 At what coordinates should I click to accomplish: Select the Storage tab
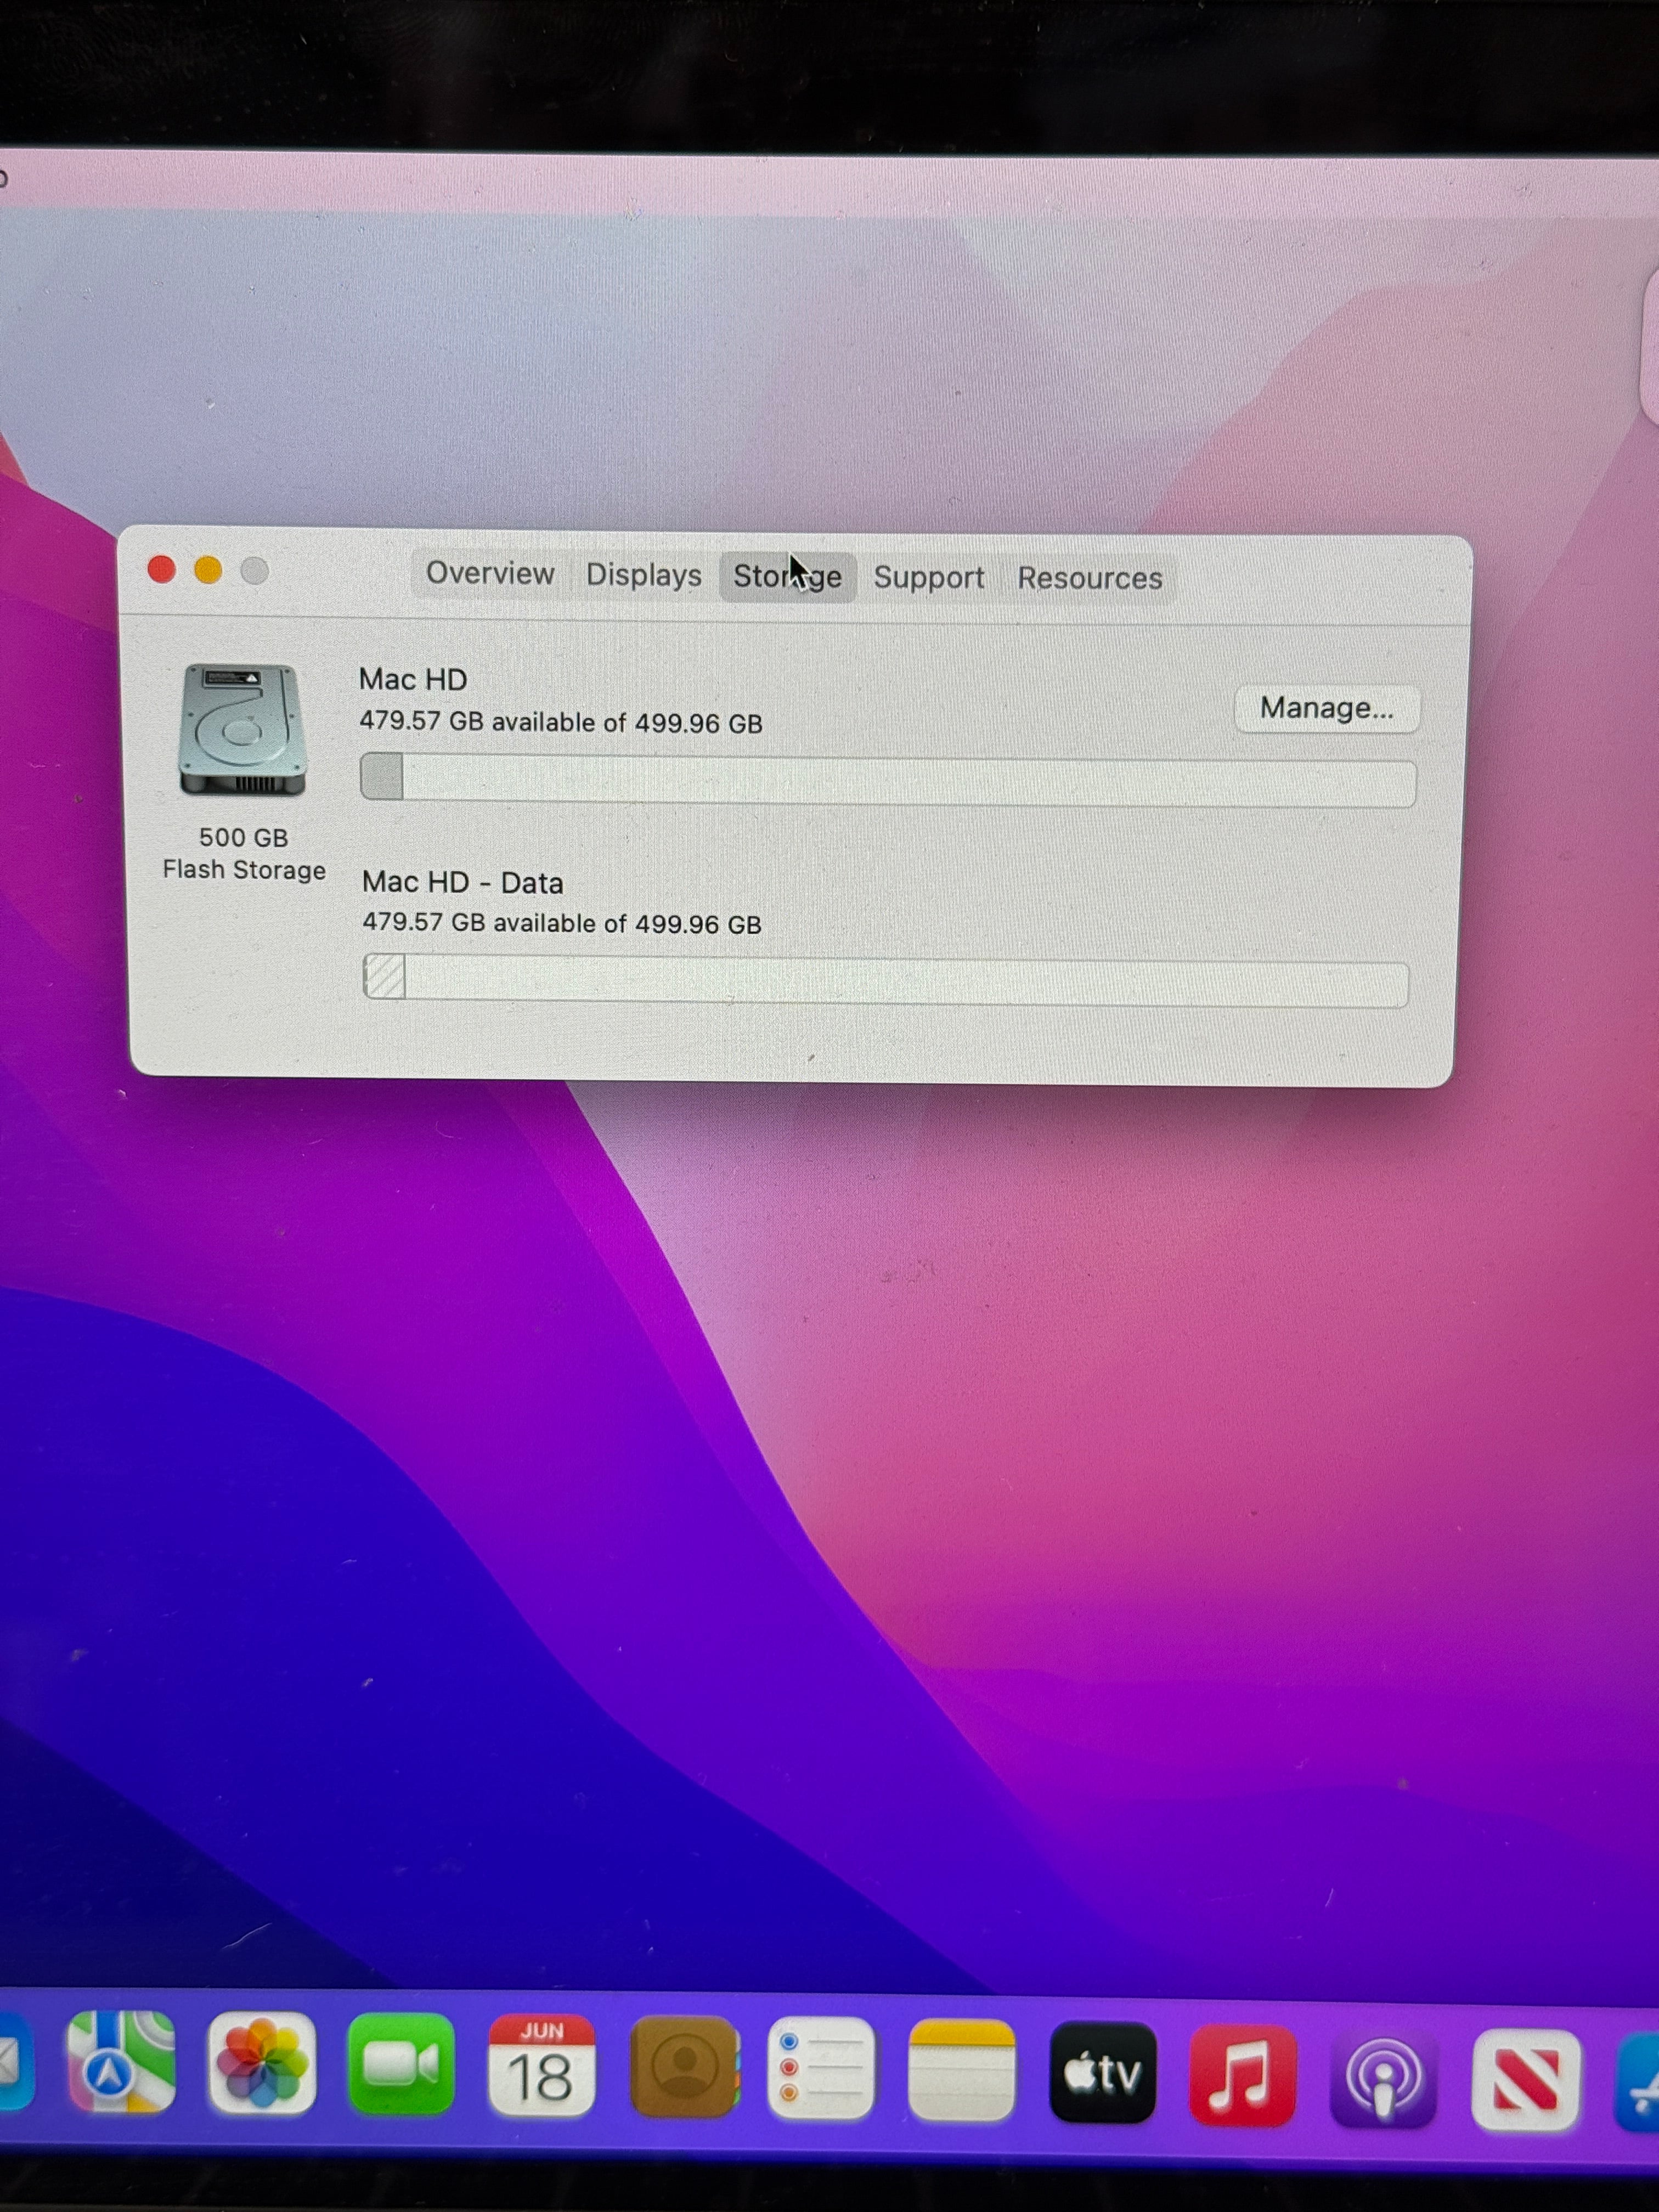click(x=788, y=577)
